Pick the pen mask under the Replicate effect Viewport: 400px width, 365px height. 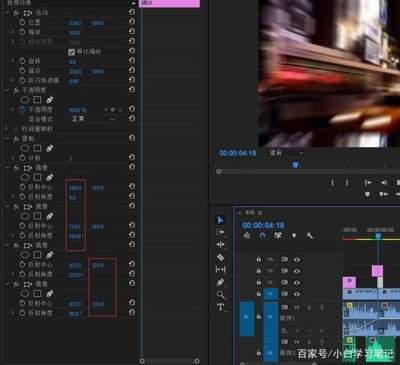(x=50, y=148)
